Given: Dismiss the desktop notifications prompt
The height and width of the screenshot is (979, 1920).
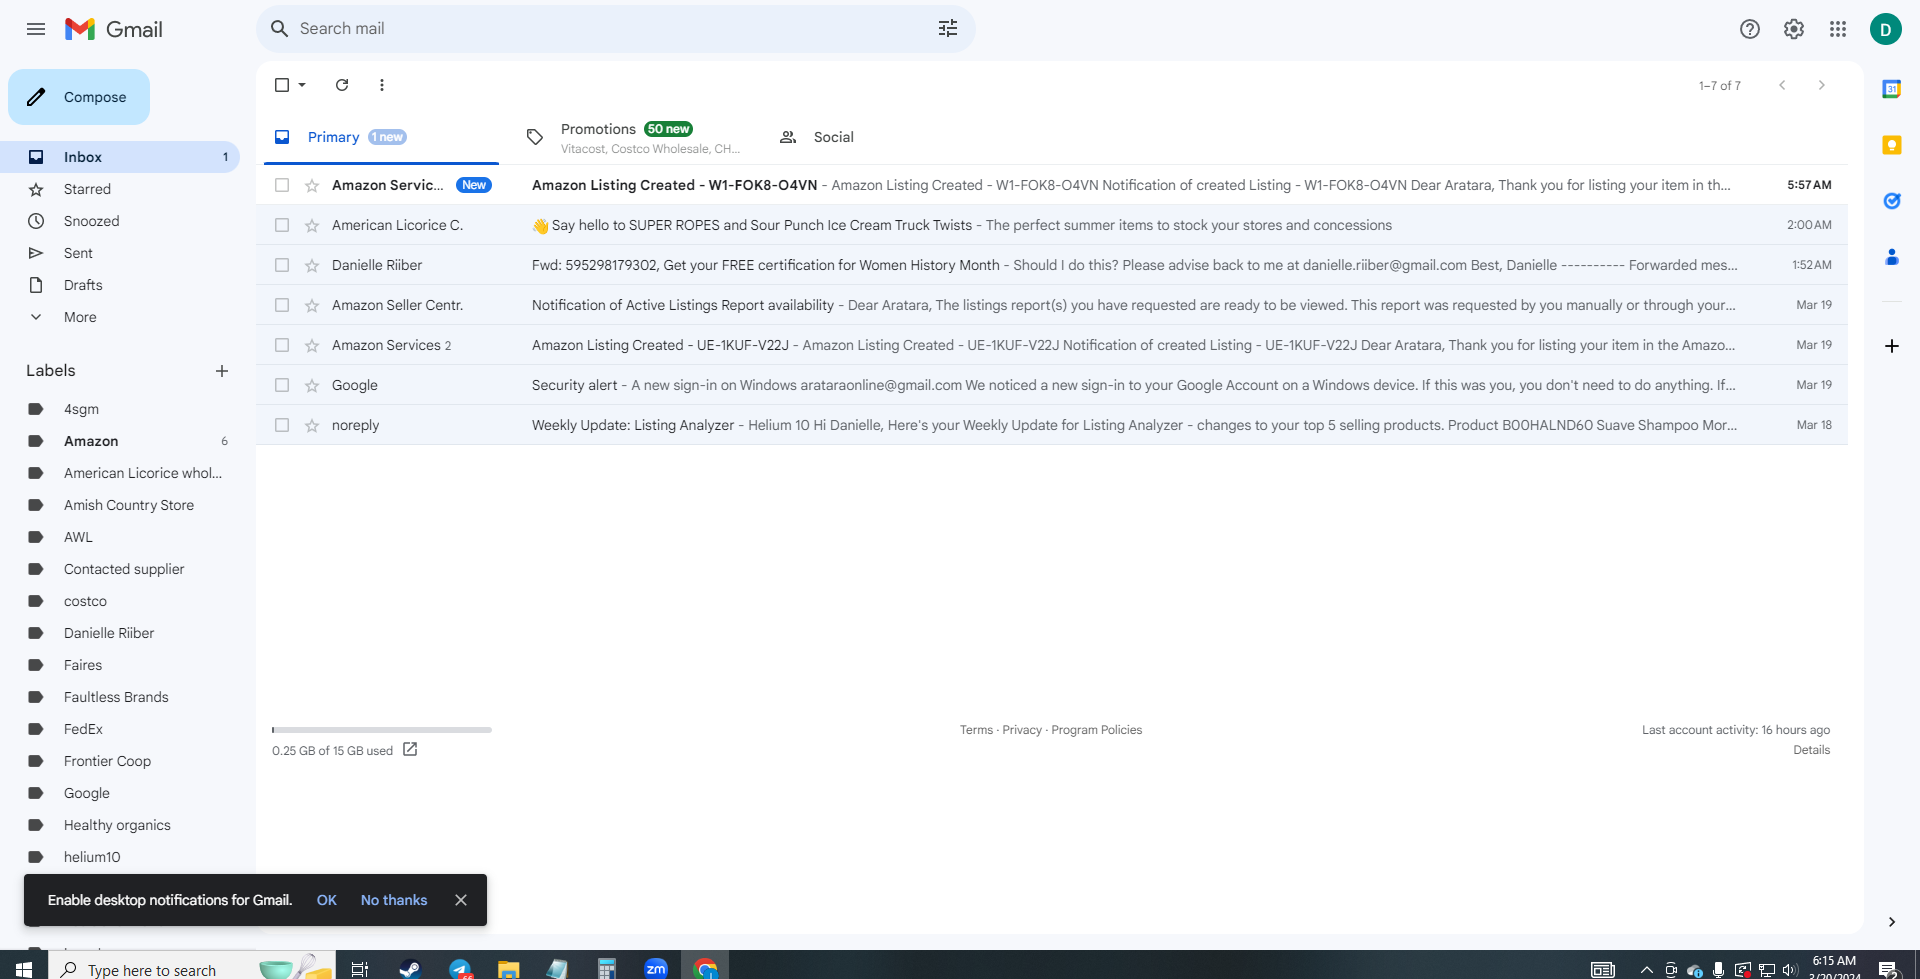Looking at the screenshot, I should coord(461,900).
